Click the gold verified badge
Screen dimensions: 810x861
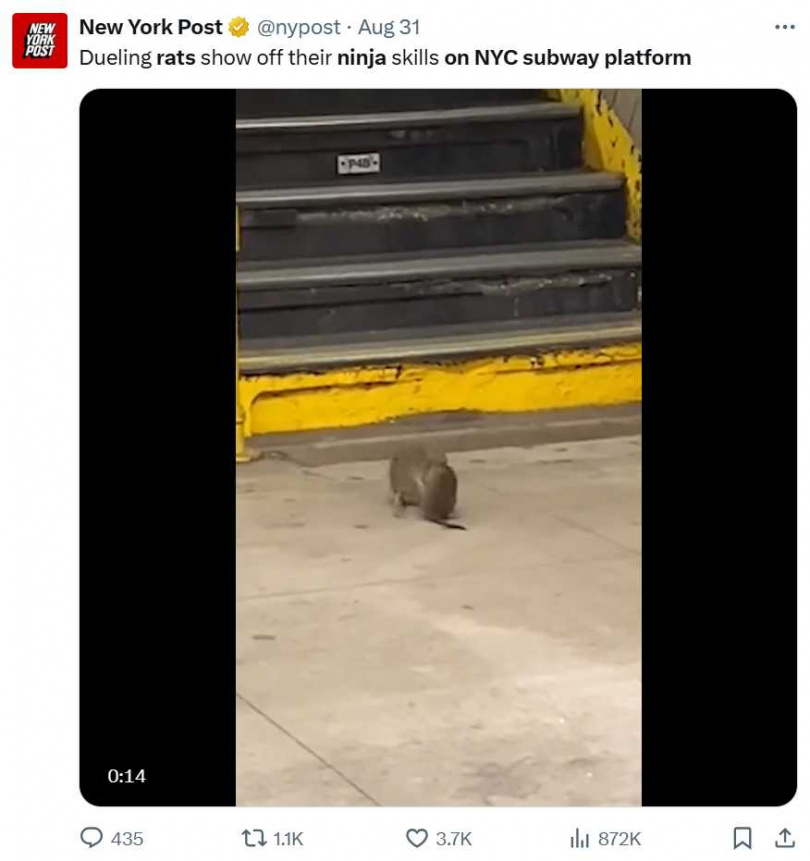tap(238, 27)
